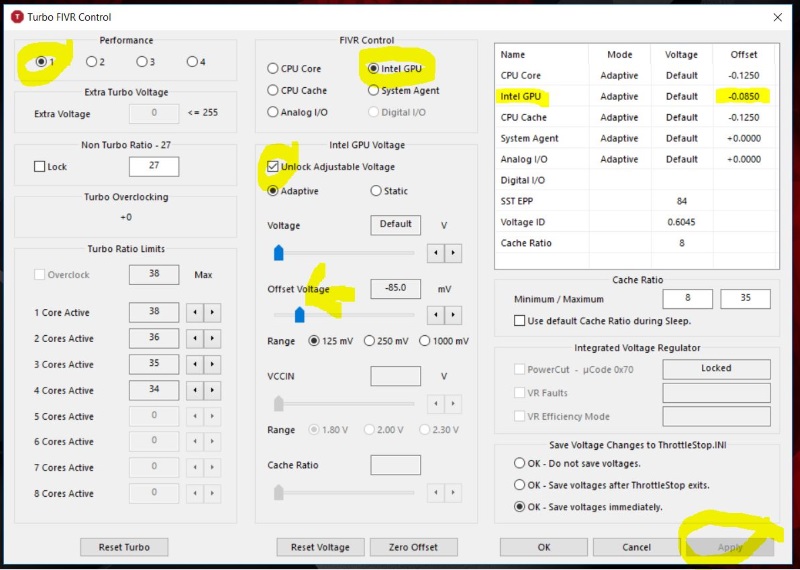This screenshot has height=570, width=800.
Task: Click the Non Turbo Ratio 27 field
Action: 154,166
